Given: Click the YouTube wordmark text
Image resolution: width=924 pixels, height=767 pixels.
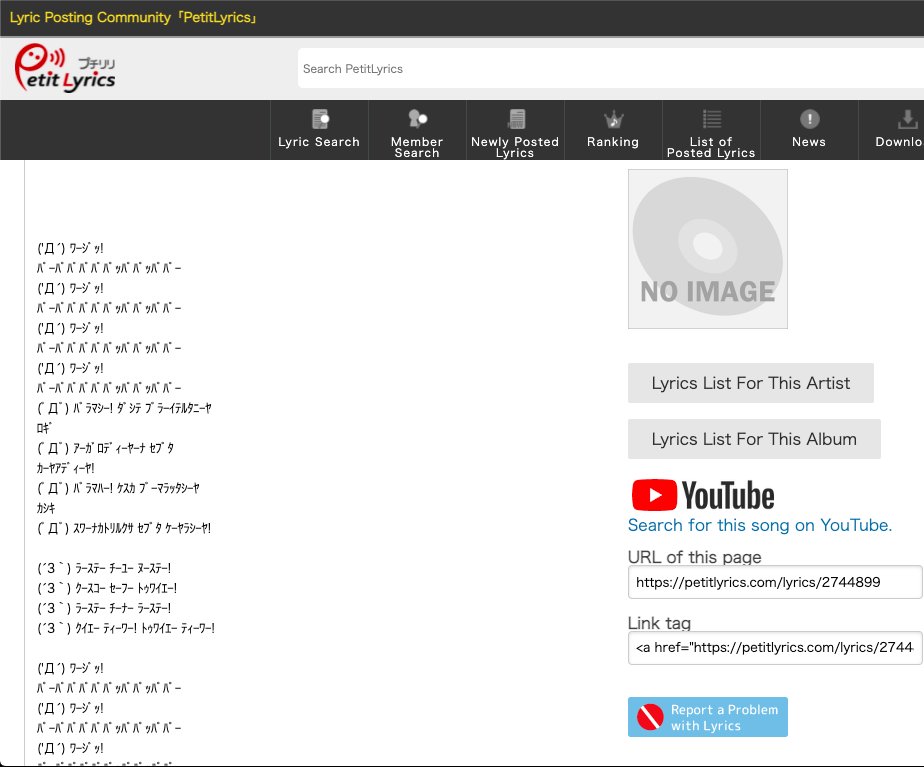Looking at the screenshot, I should click(x=728, y=495).
